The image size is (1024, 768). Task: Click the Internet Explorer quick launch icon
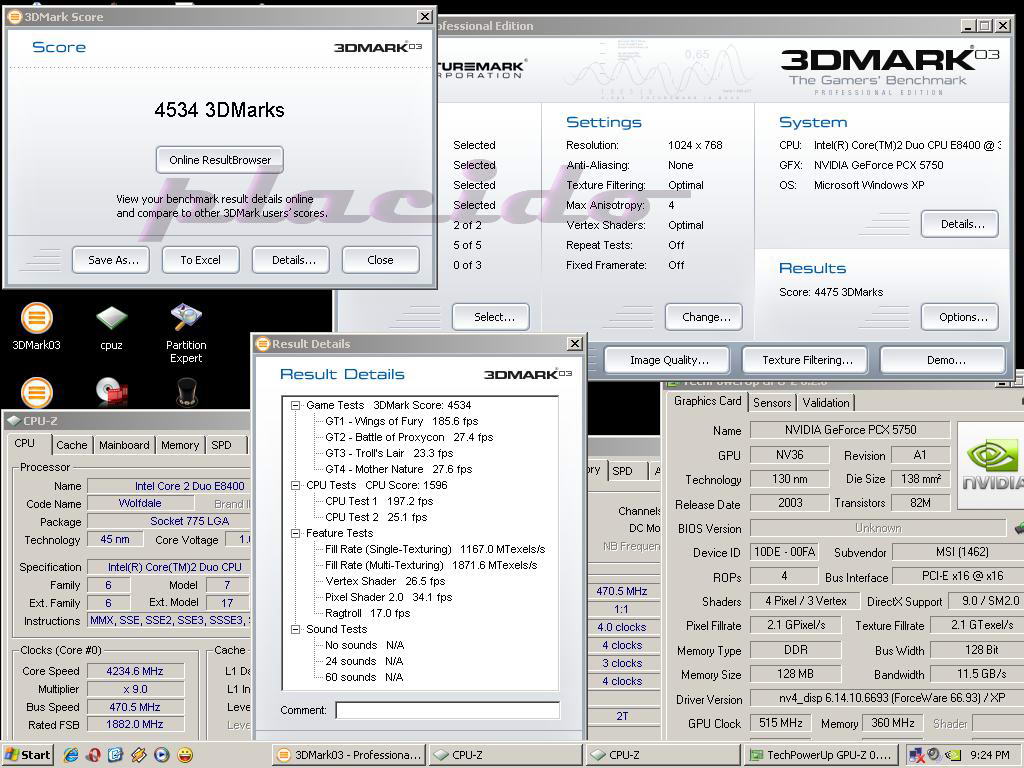[x=71, y=755]
